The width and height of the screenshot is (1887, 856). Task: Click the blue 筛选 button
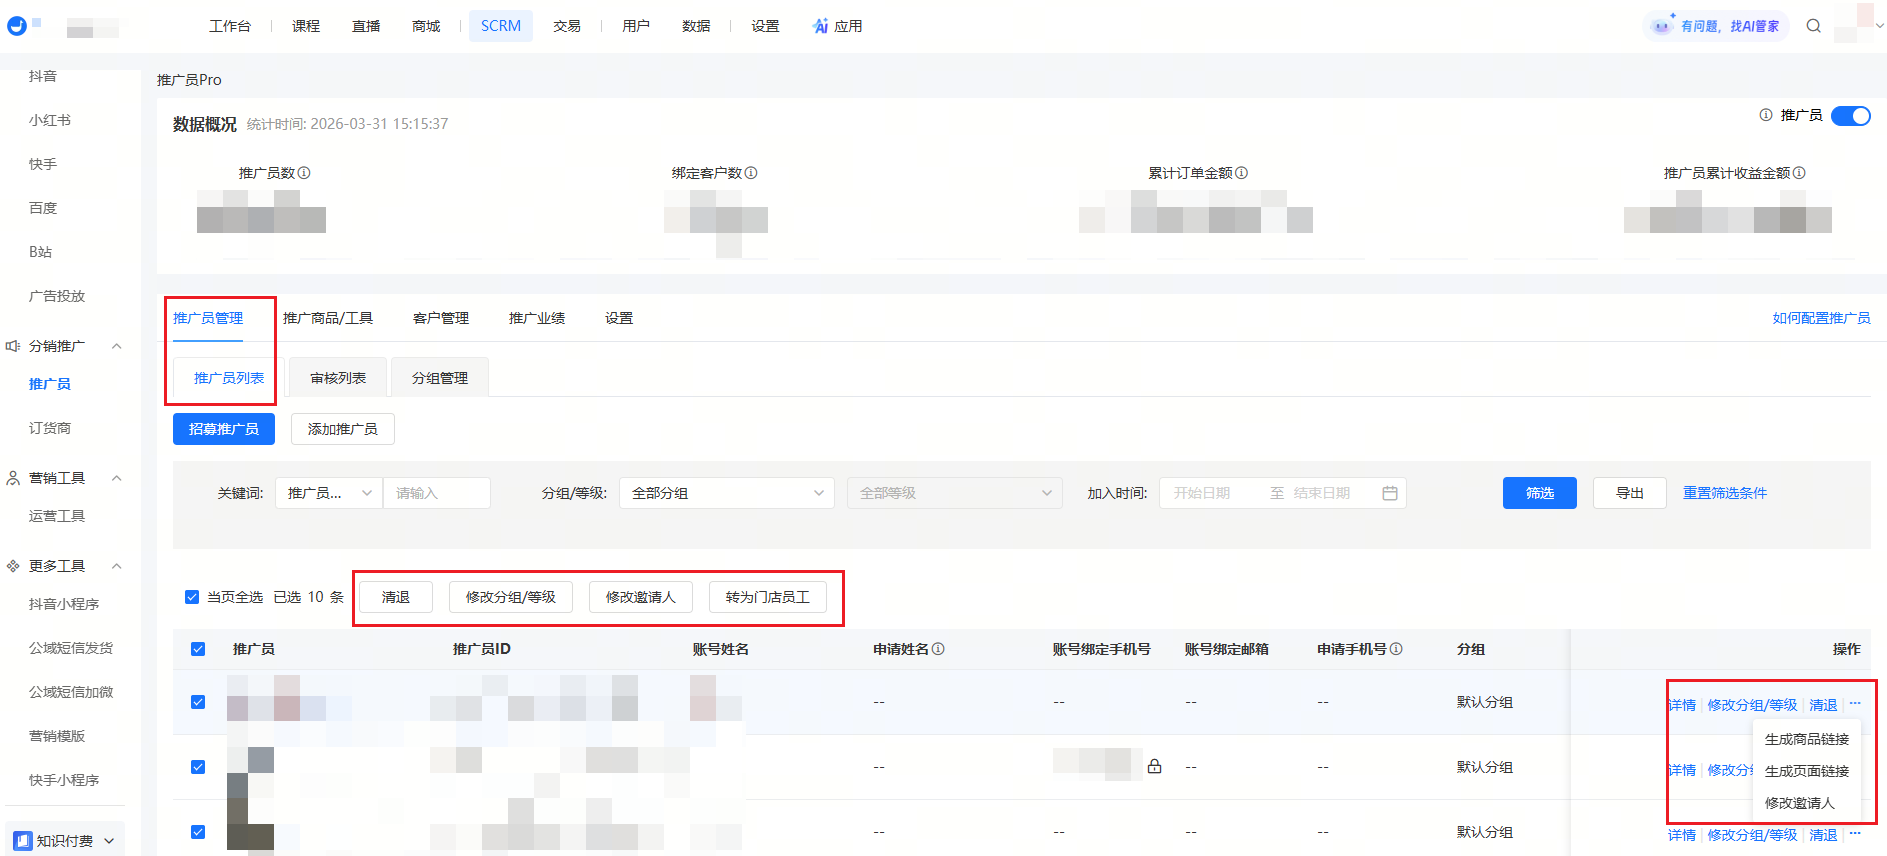click(1540, 493)
